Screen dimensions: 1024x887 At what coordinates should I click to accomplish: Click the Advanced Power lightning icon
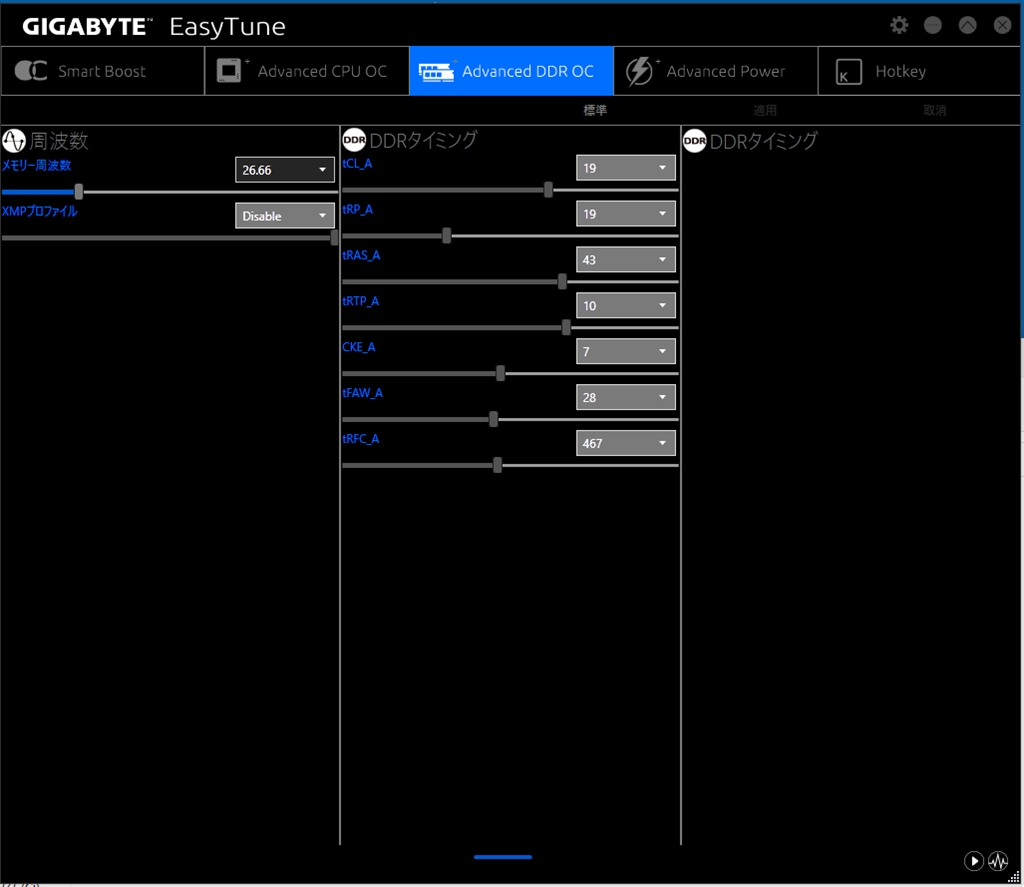pos(639,71)
